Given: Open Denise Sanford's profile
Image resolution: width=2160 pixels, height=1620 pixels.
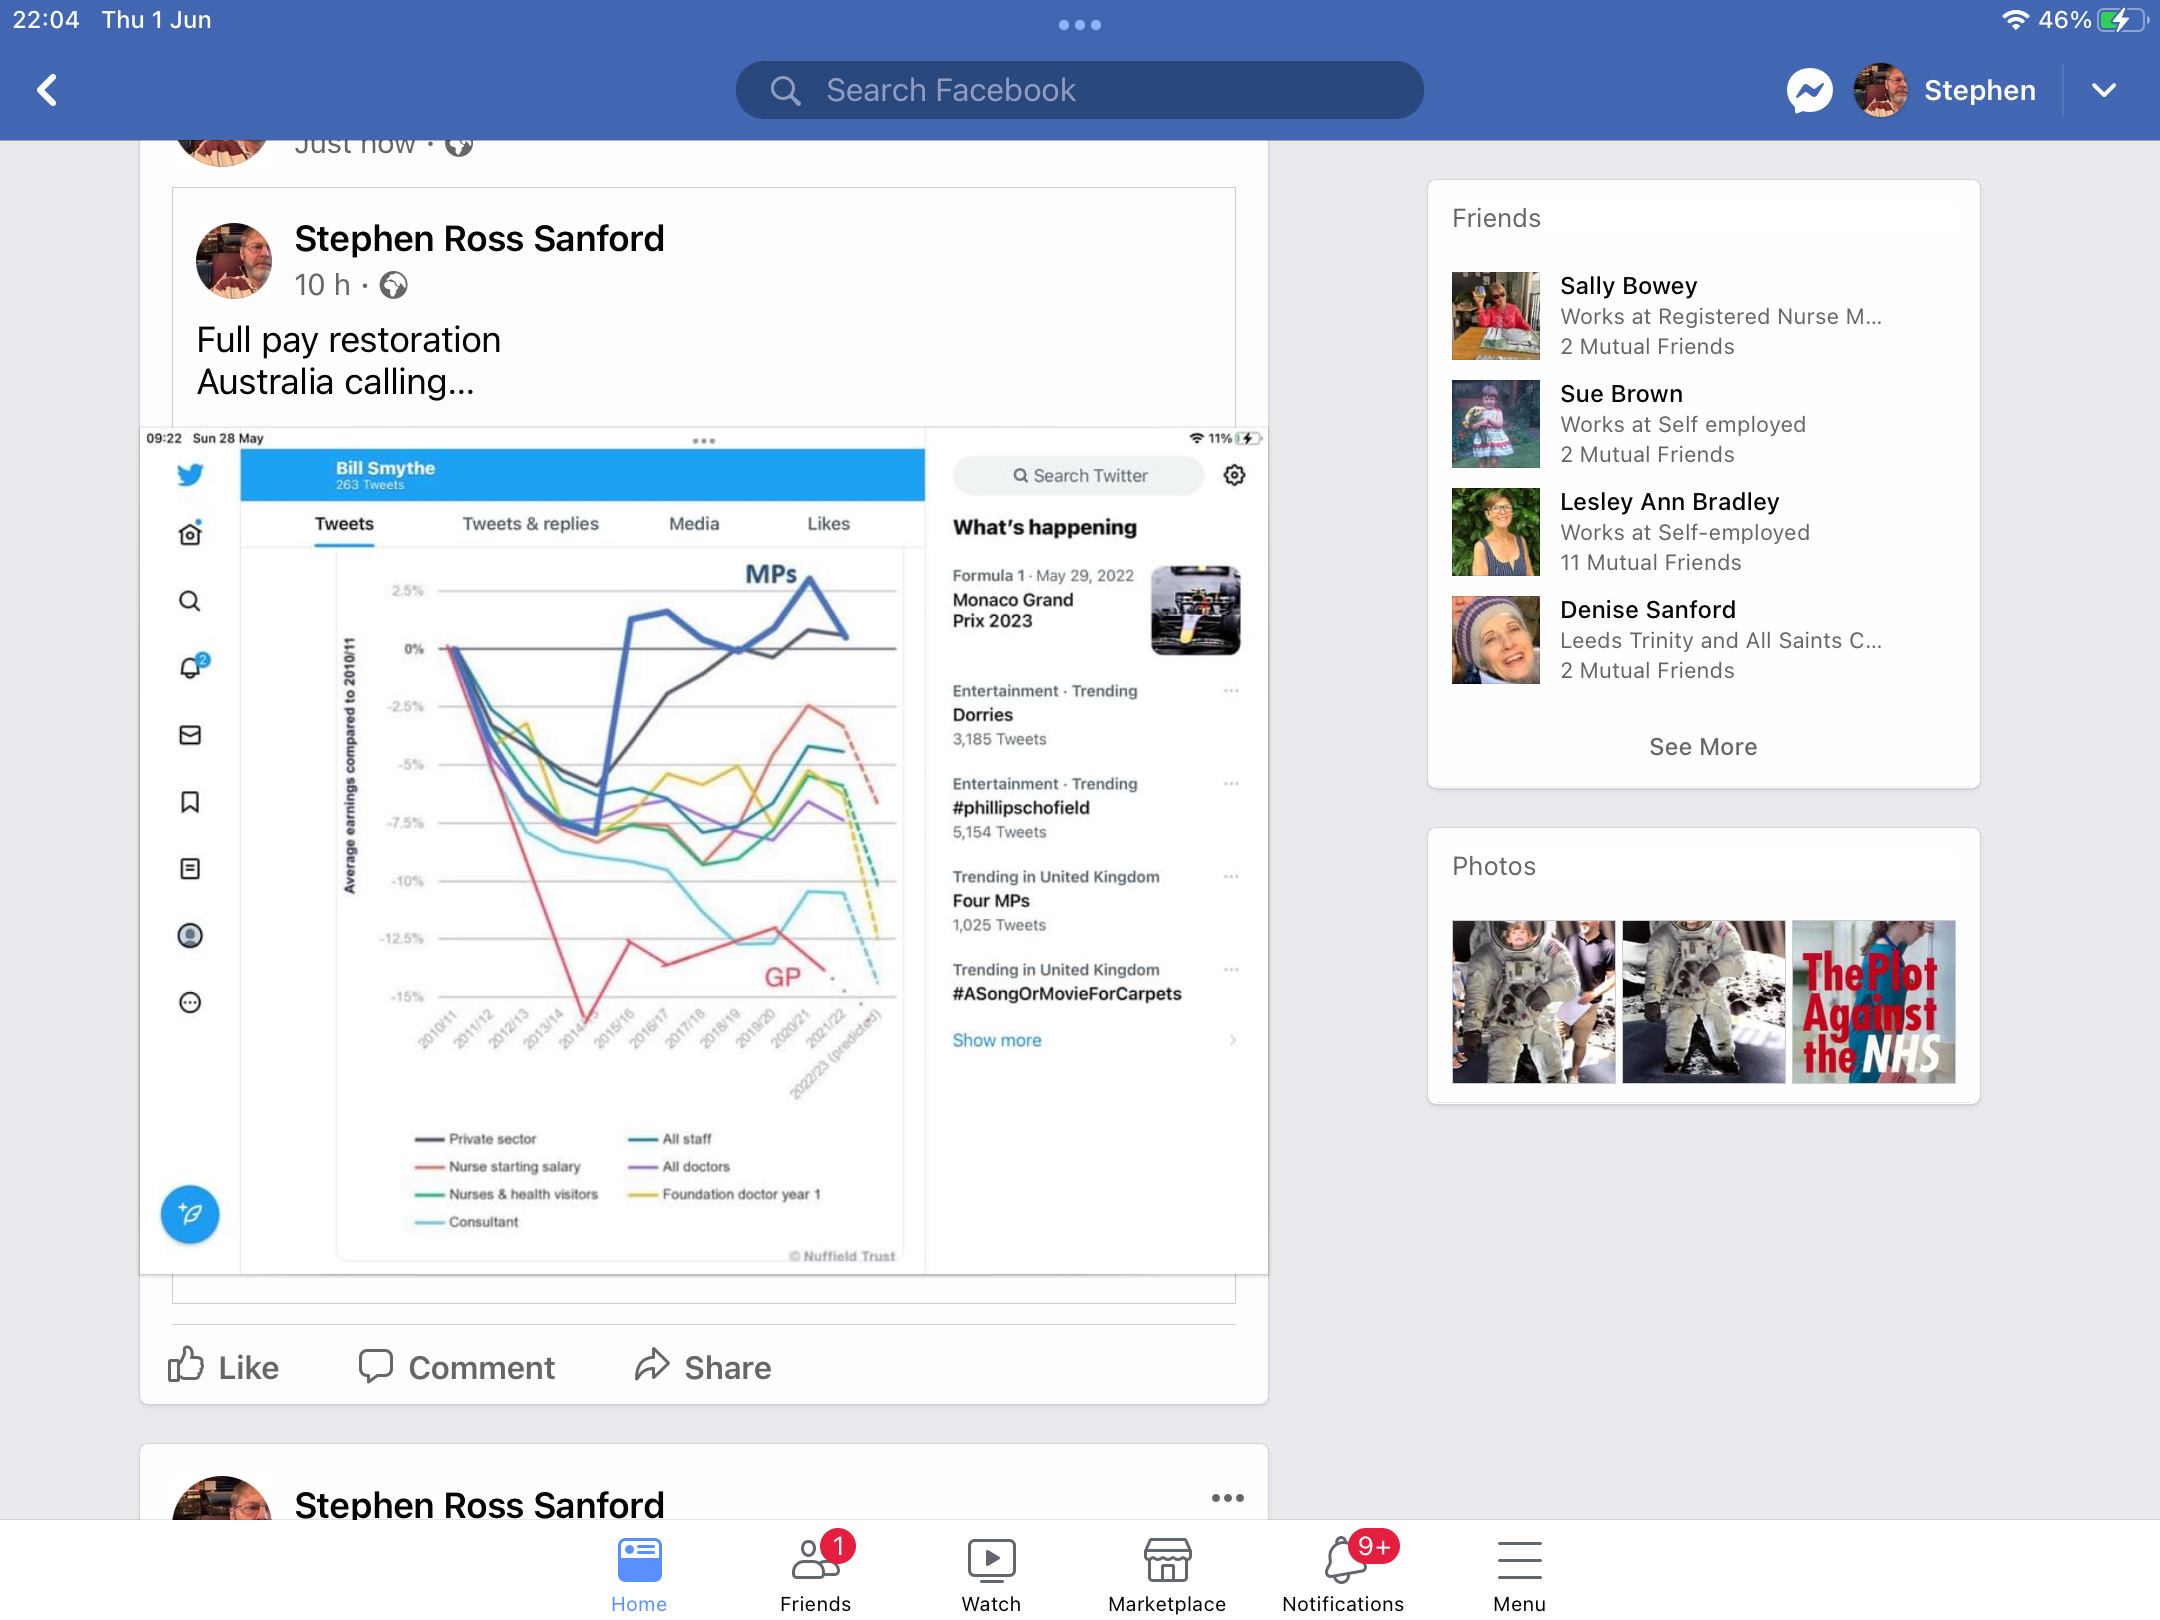Looking at the screenshot, I should pos(1647,610).
